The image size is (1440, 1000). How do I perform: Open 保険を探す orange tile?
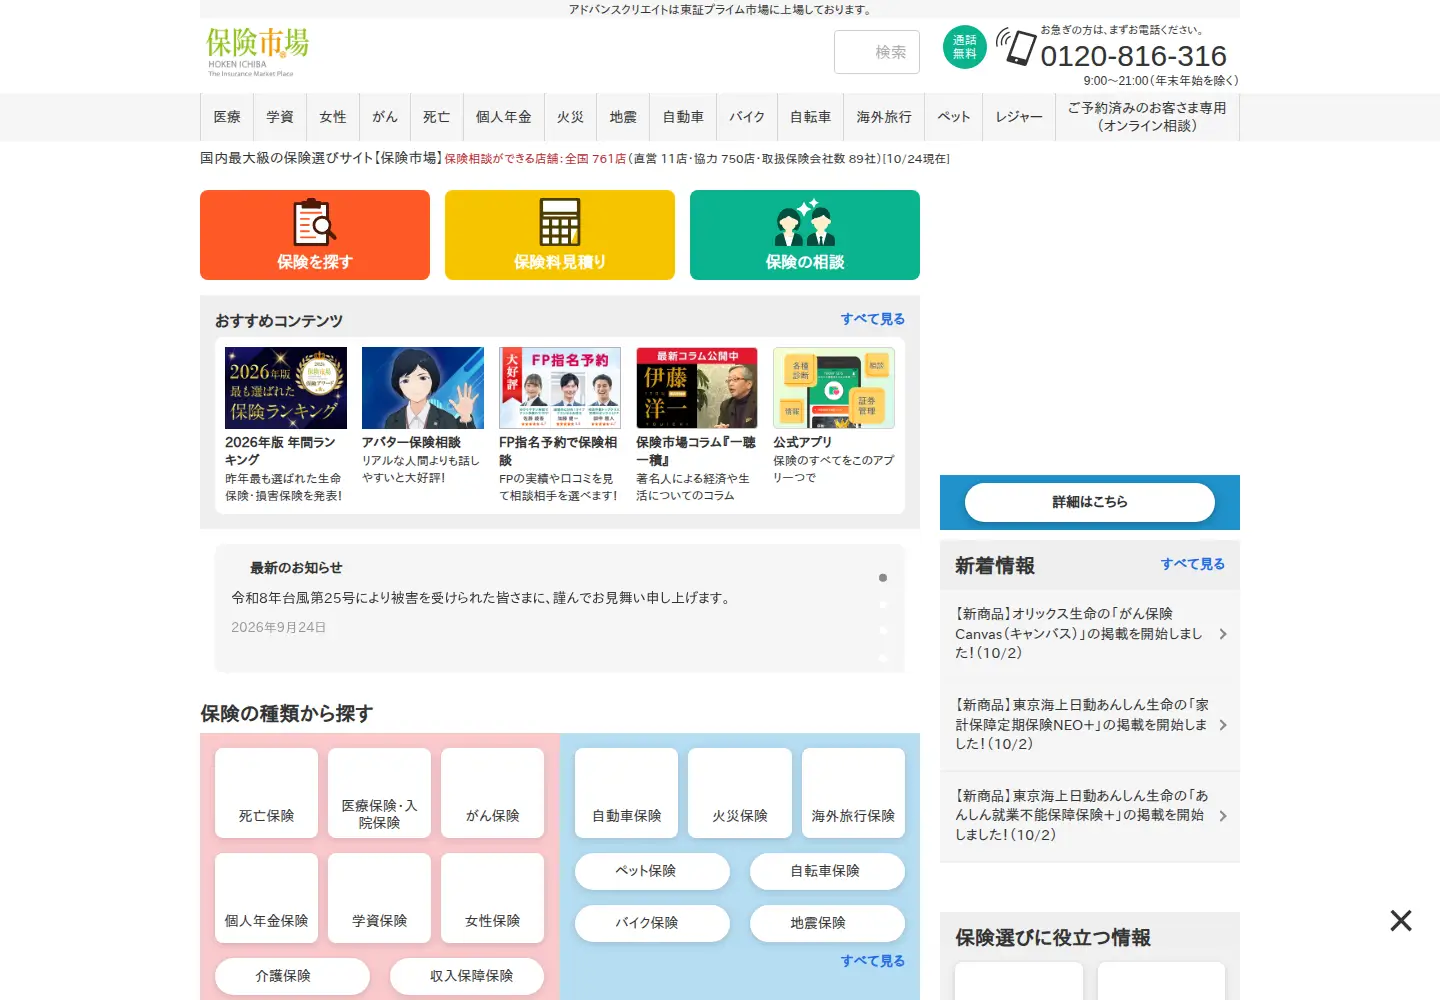[x=315, y=235]
